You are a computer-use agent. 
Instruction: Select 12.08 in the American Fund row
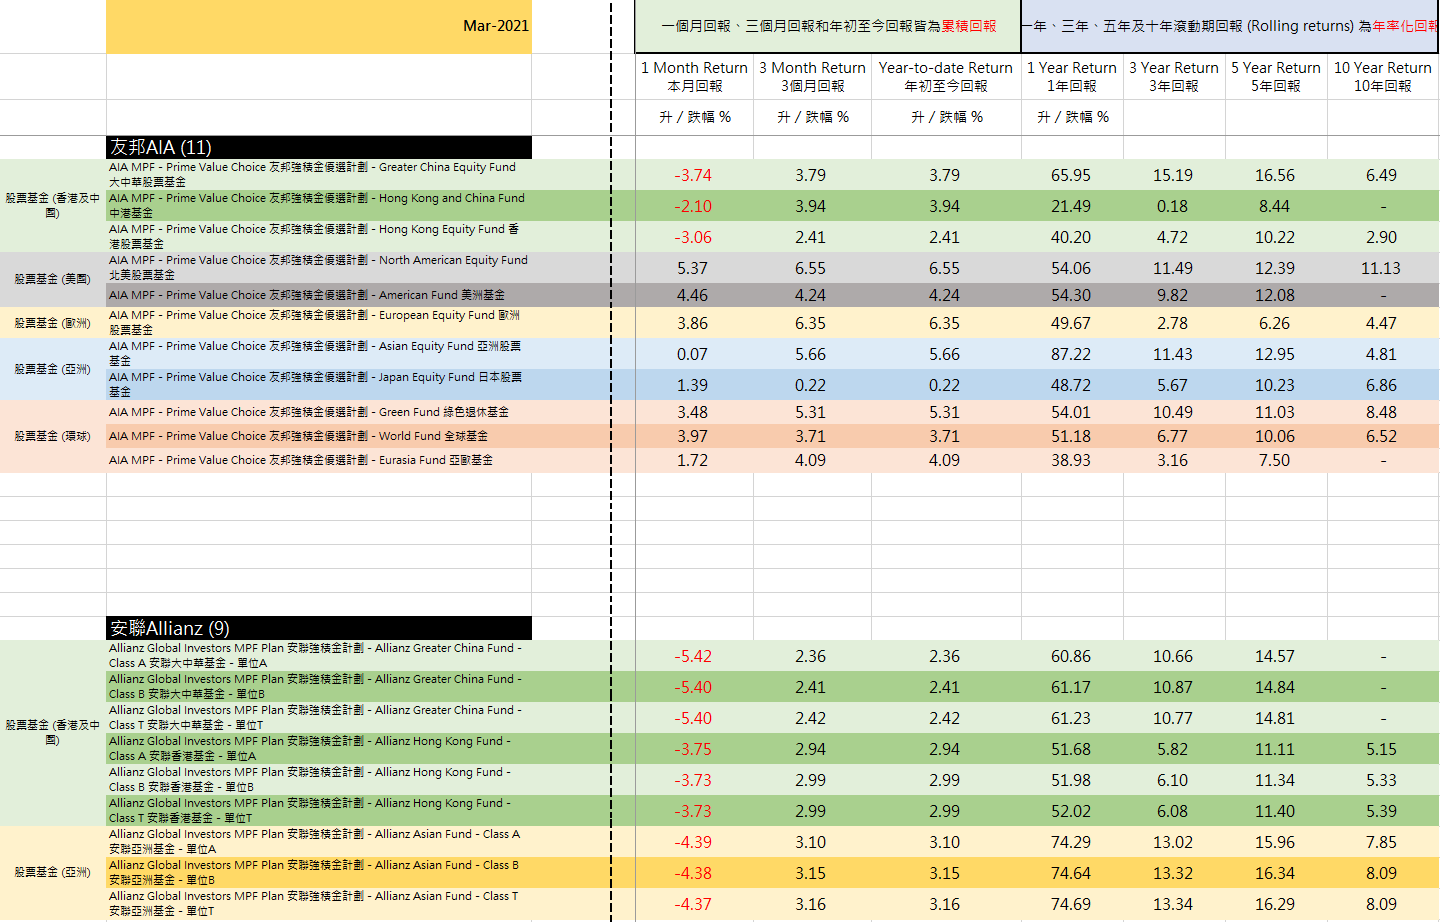pyautogui.click(x=1275, y=295)
